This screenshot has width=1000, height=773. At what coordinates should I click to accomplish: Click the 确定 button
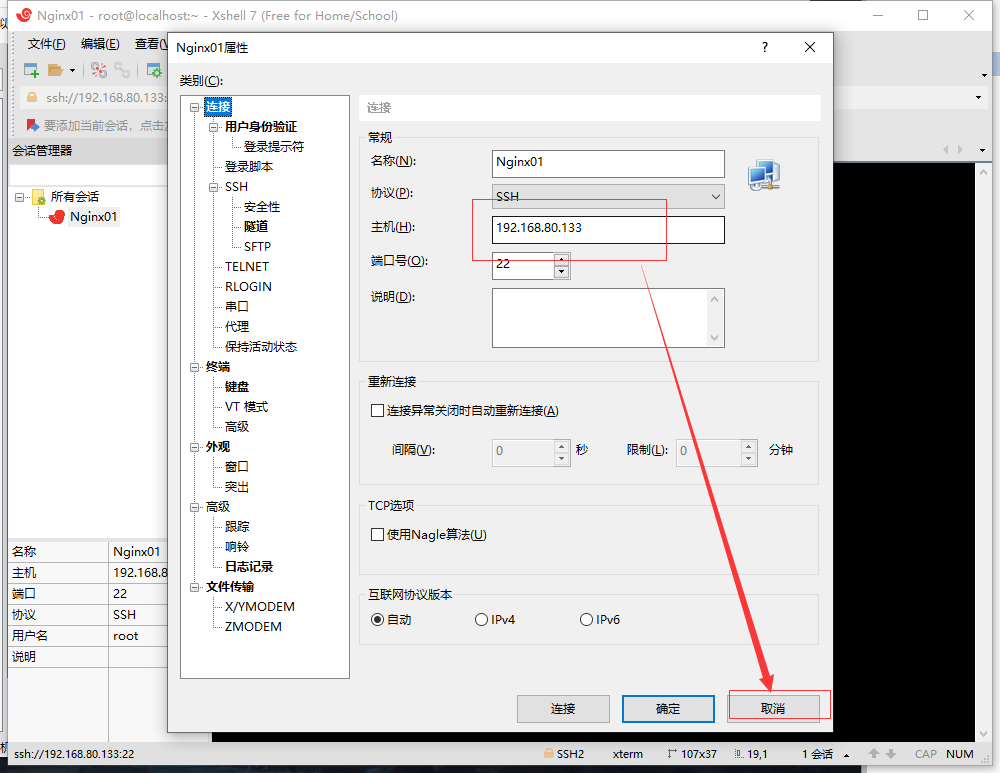(668, 709)
